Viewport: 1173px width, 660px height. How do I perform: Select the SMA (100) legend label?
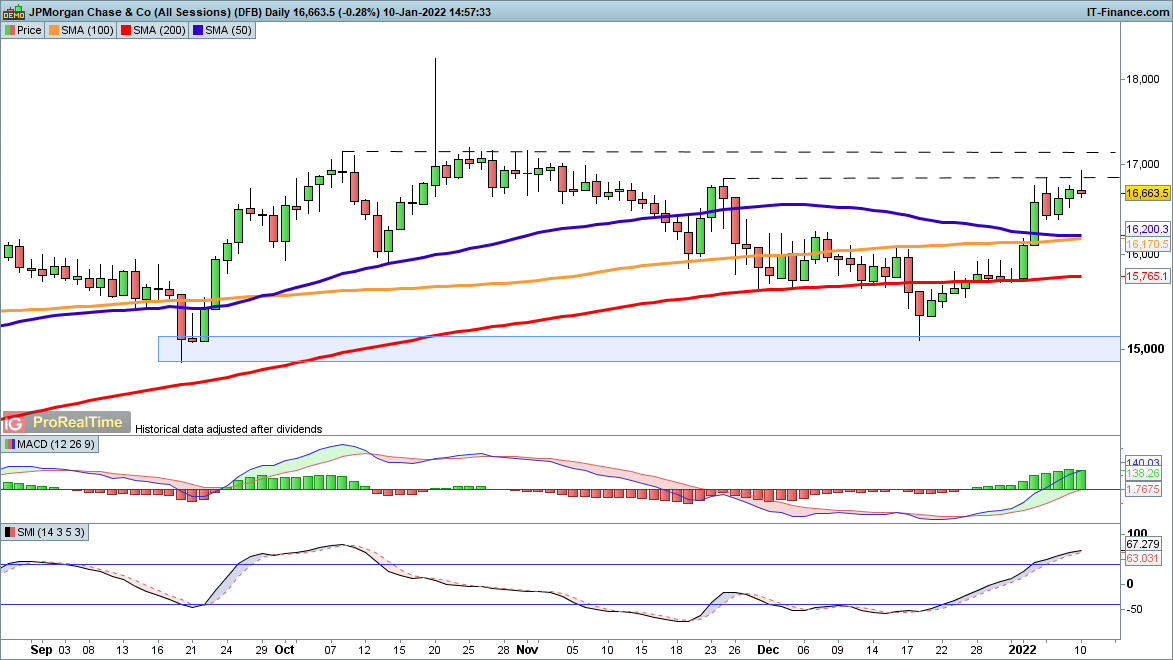[87, 31]
